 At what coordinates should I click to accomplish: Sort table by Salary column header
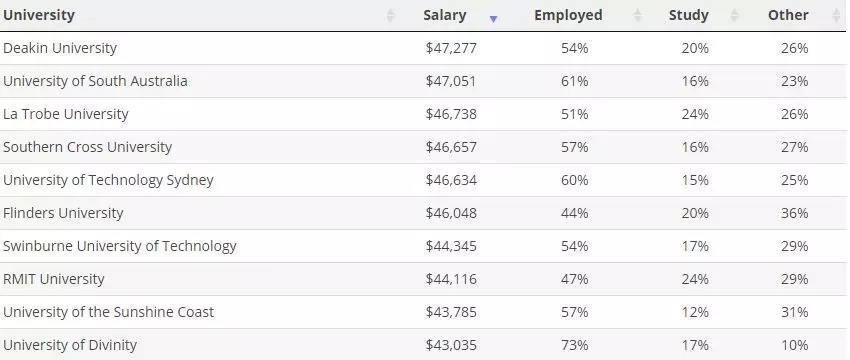(x=445, y=15)
